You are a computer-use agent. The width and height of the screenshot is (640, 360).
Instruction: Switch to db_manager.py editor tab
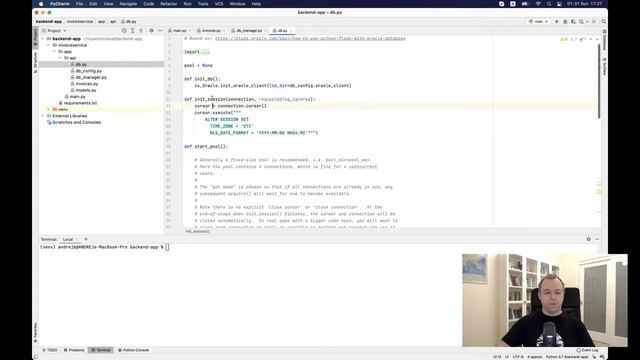coord(249,31)
